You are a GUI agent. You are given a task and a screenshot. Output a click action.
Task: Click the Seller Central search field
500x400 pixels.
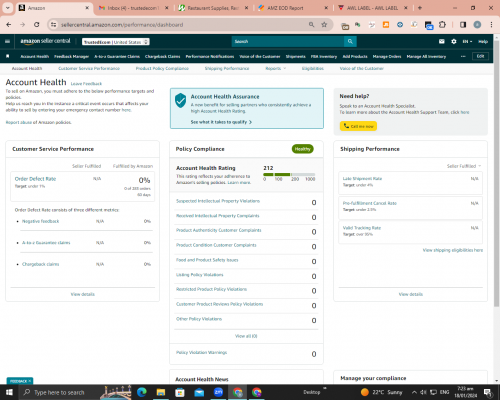click(x=288, y=41)
